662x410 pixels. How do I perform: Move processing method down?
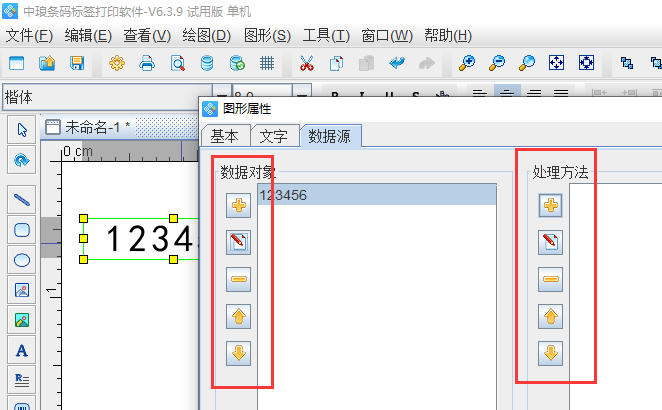[550, 353]
